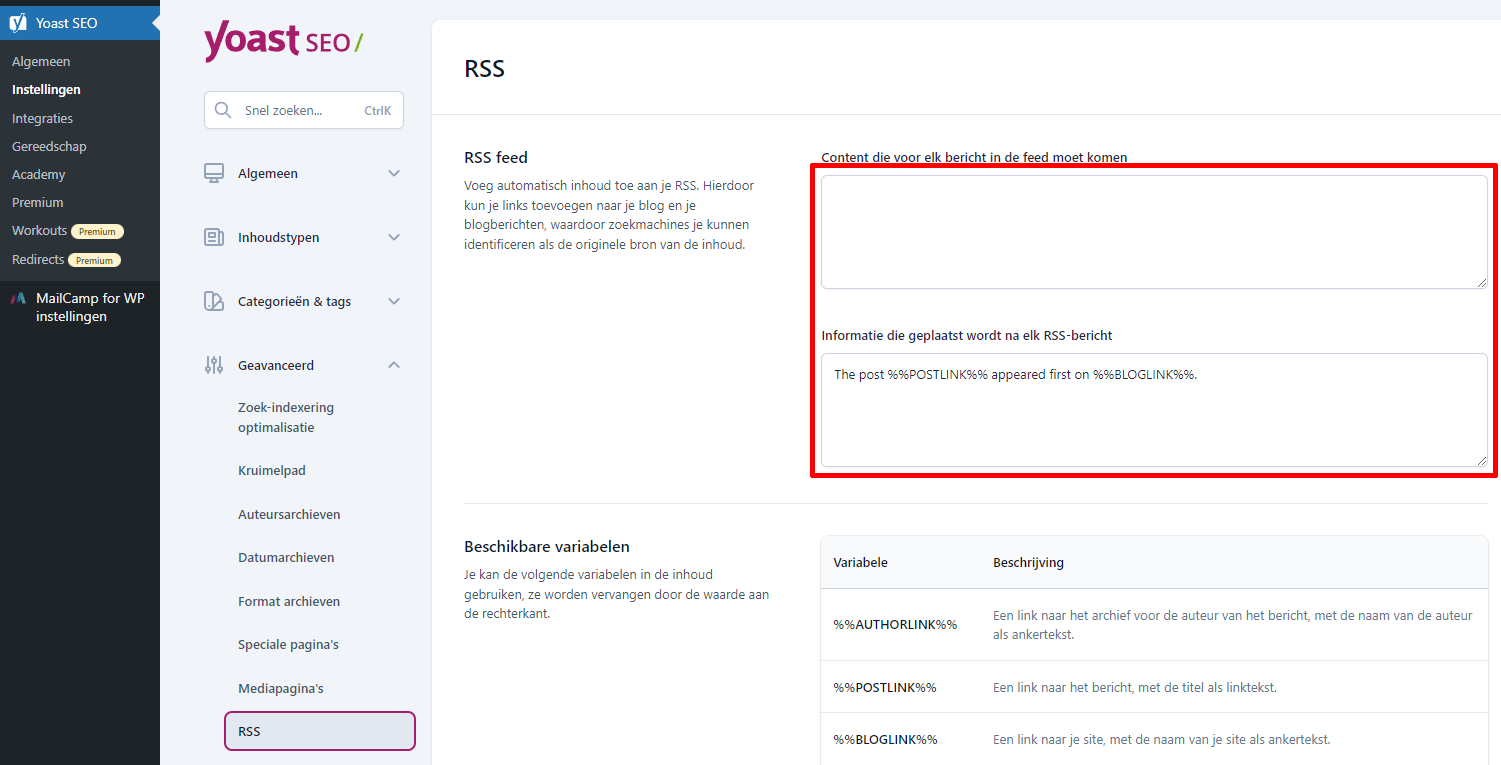The width and height of the screenshot is (1501, 765).
Task: Click the AUTHORLINK description text
Action: (x=1233, y=625)
